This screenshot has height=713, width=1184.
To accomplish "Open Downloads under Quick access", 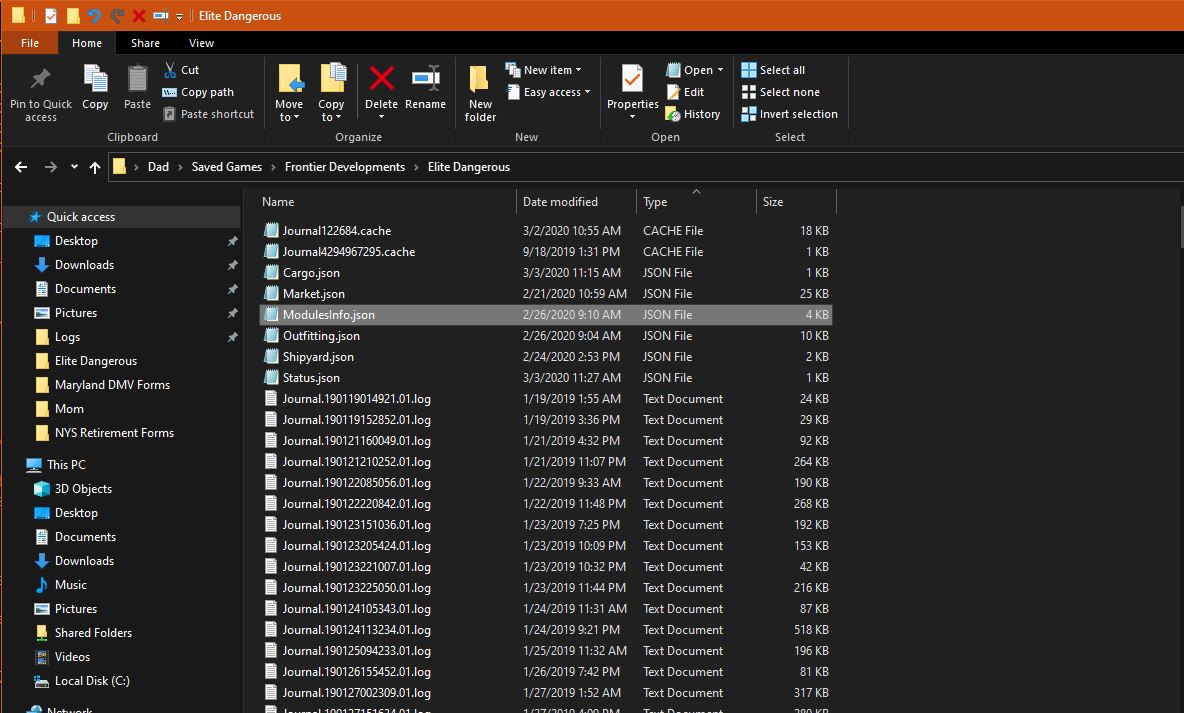I will (x=84, y=265).
